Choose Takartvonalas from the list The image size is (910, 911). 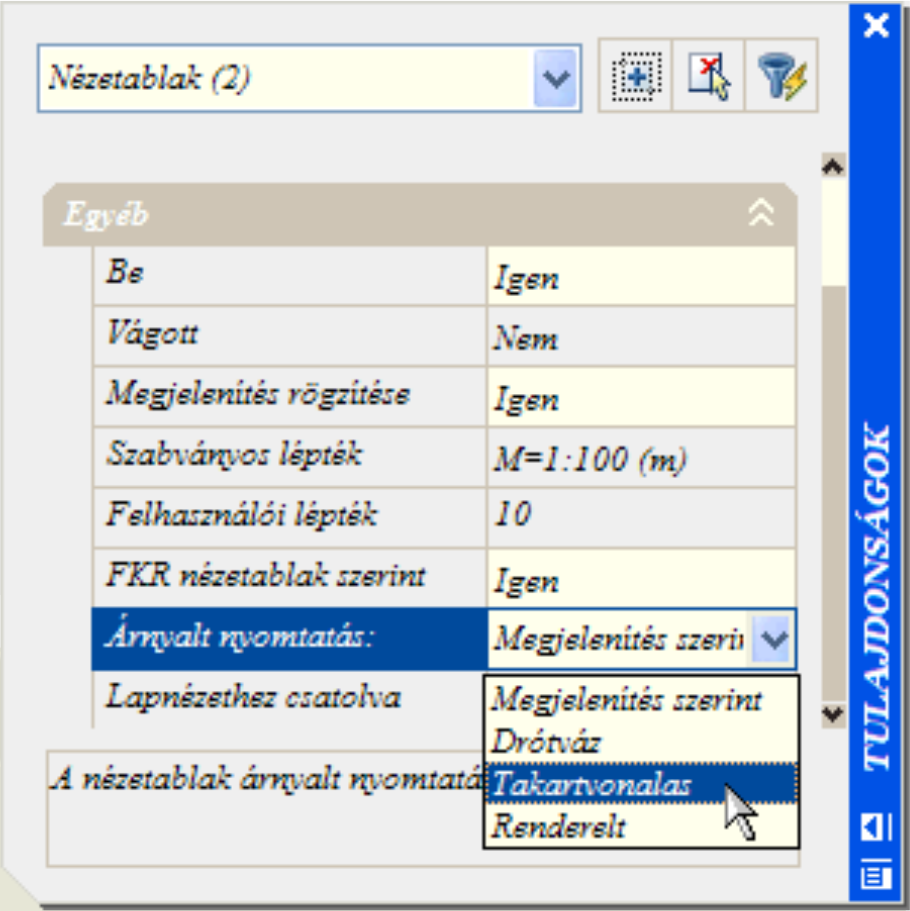click(x=641, y=784)
